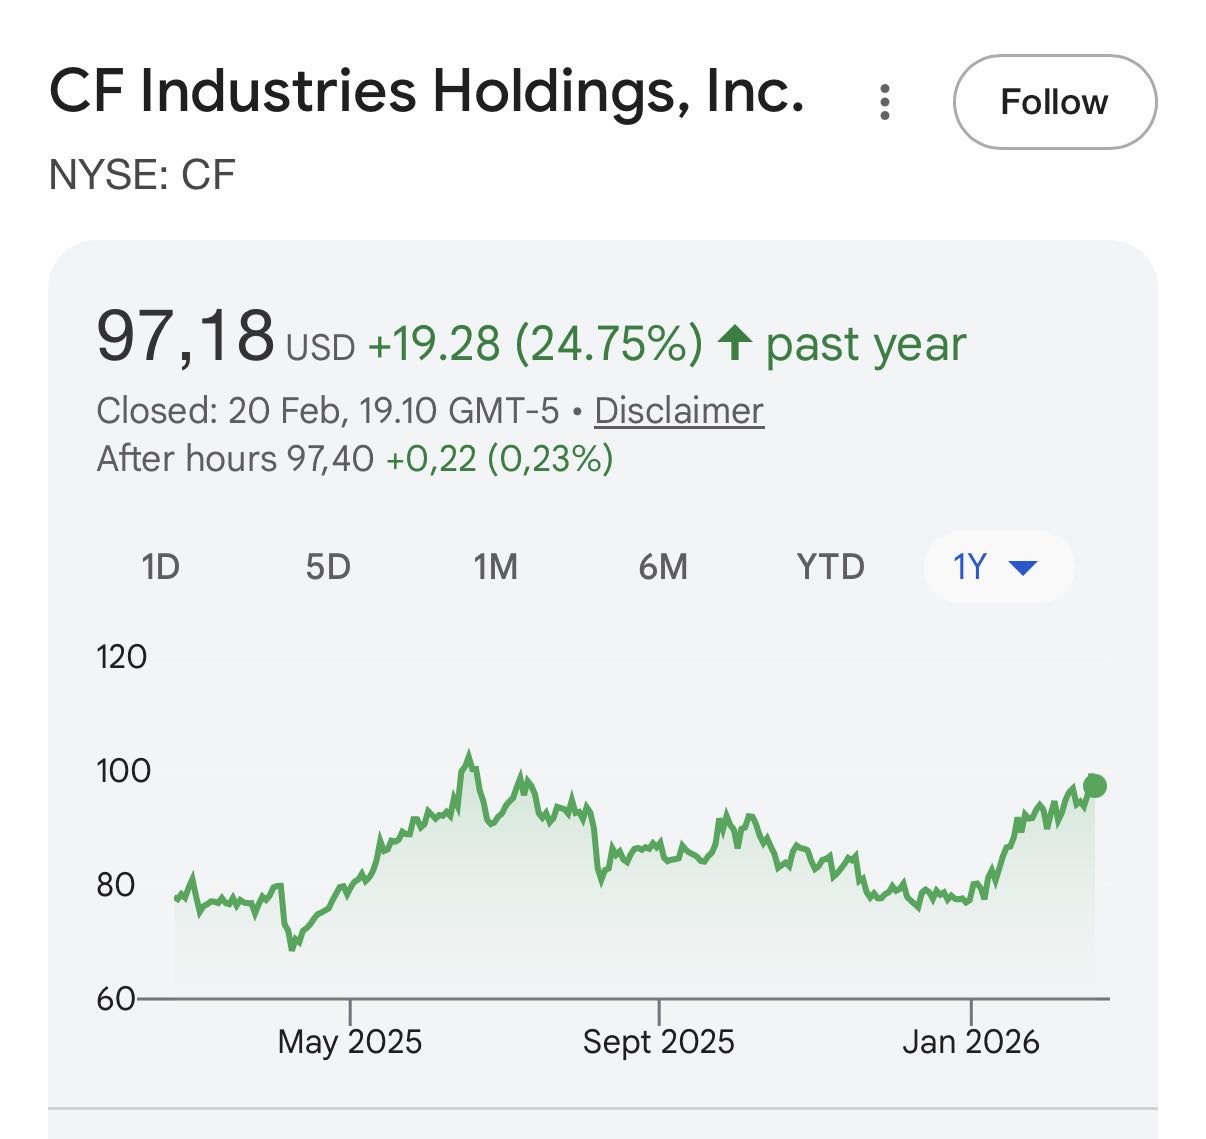Open the Disclaimer link
The height and width of the screenshot is (1139, 1206).
coord(679,411)
